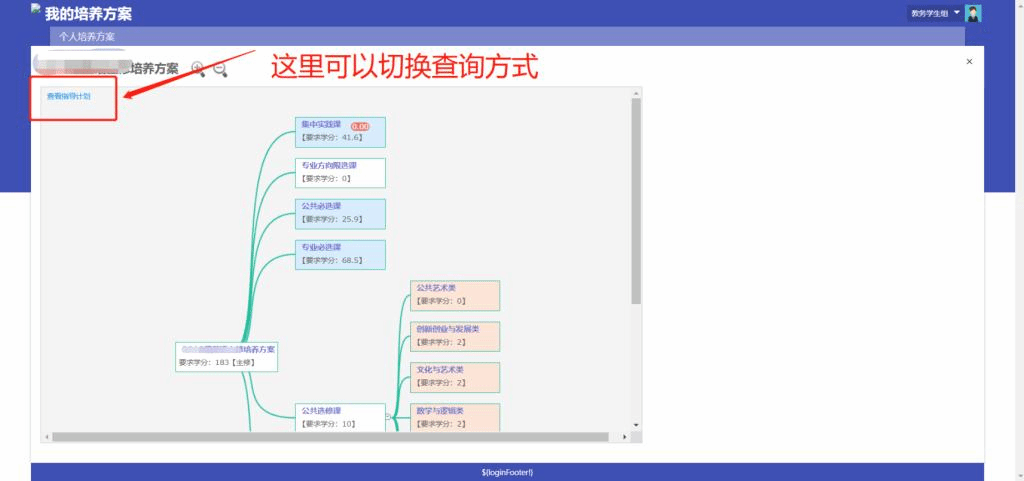Click the horizontal scrollbar thumb in diagram

point(332,437)
